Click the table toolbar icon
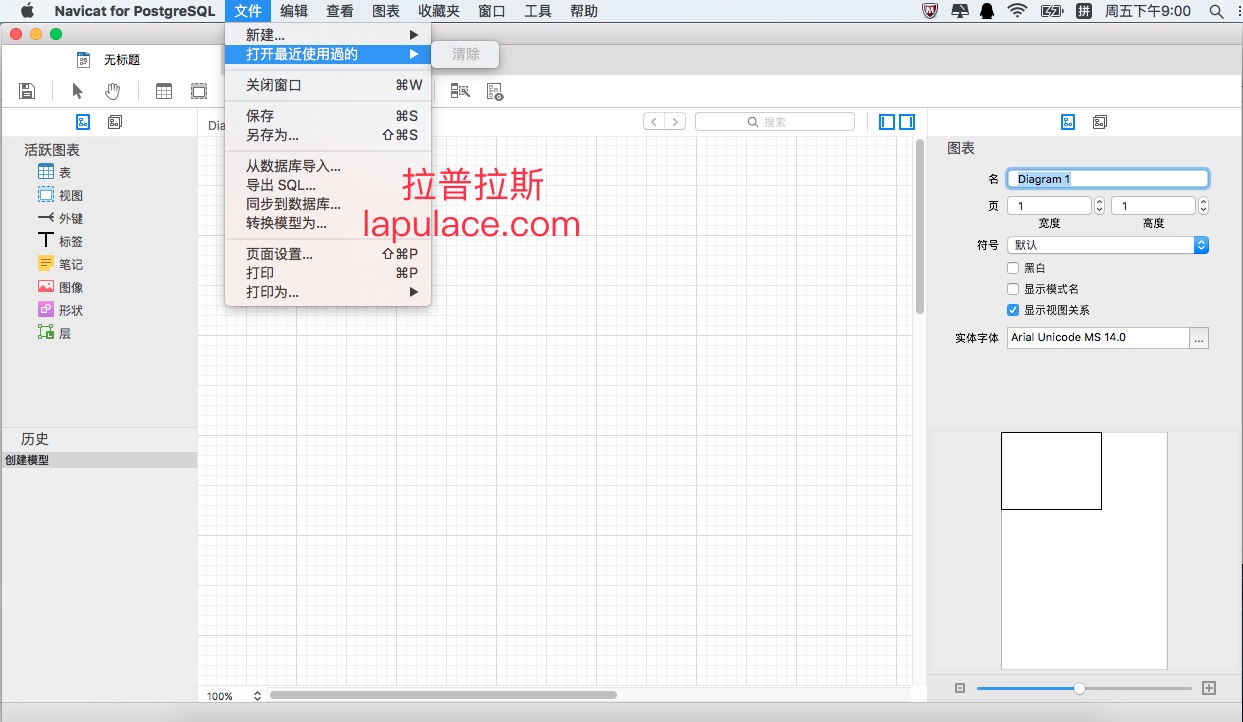This screenshot has height=722, width=1243. tap(164, 91)
